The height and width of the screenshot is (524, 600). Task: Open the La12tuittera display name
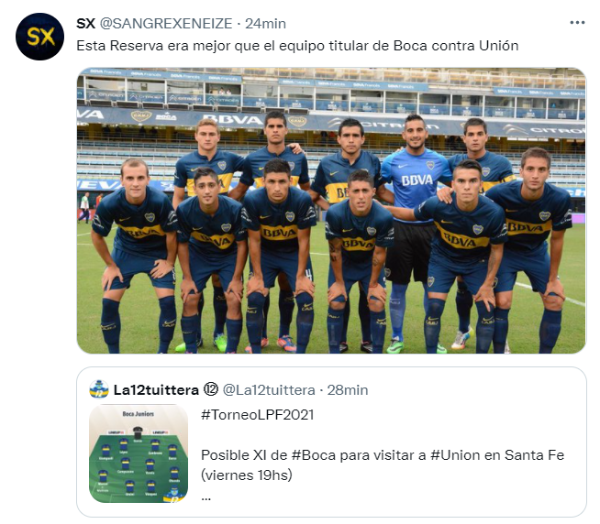(x=156, y=390)
